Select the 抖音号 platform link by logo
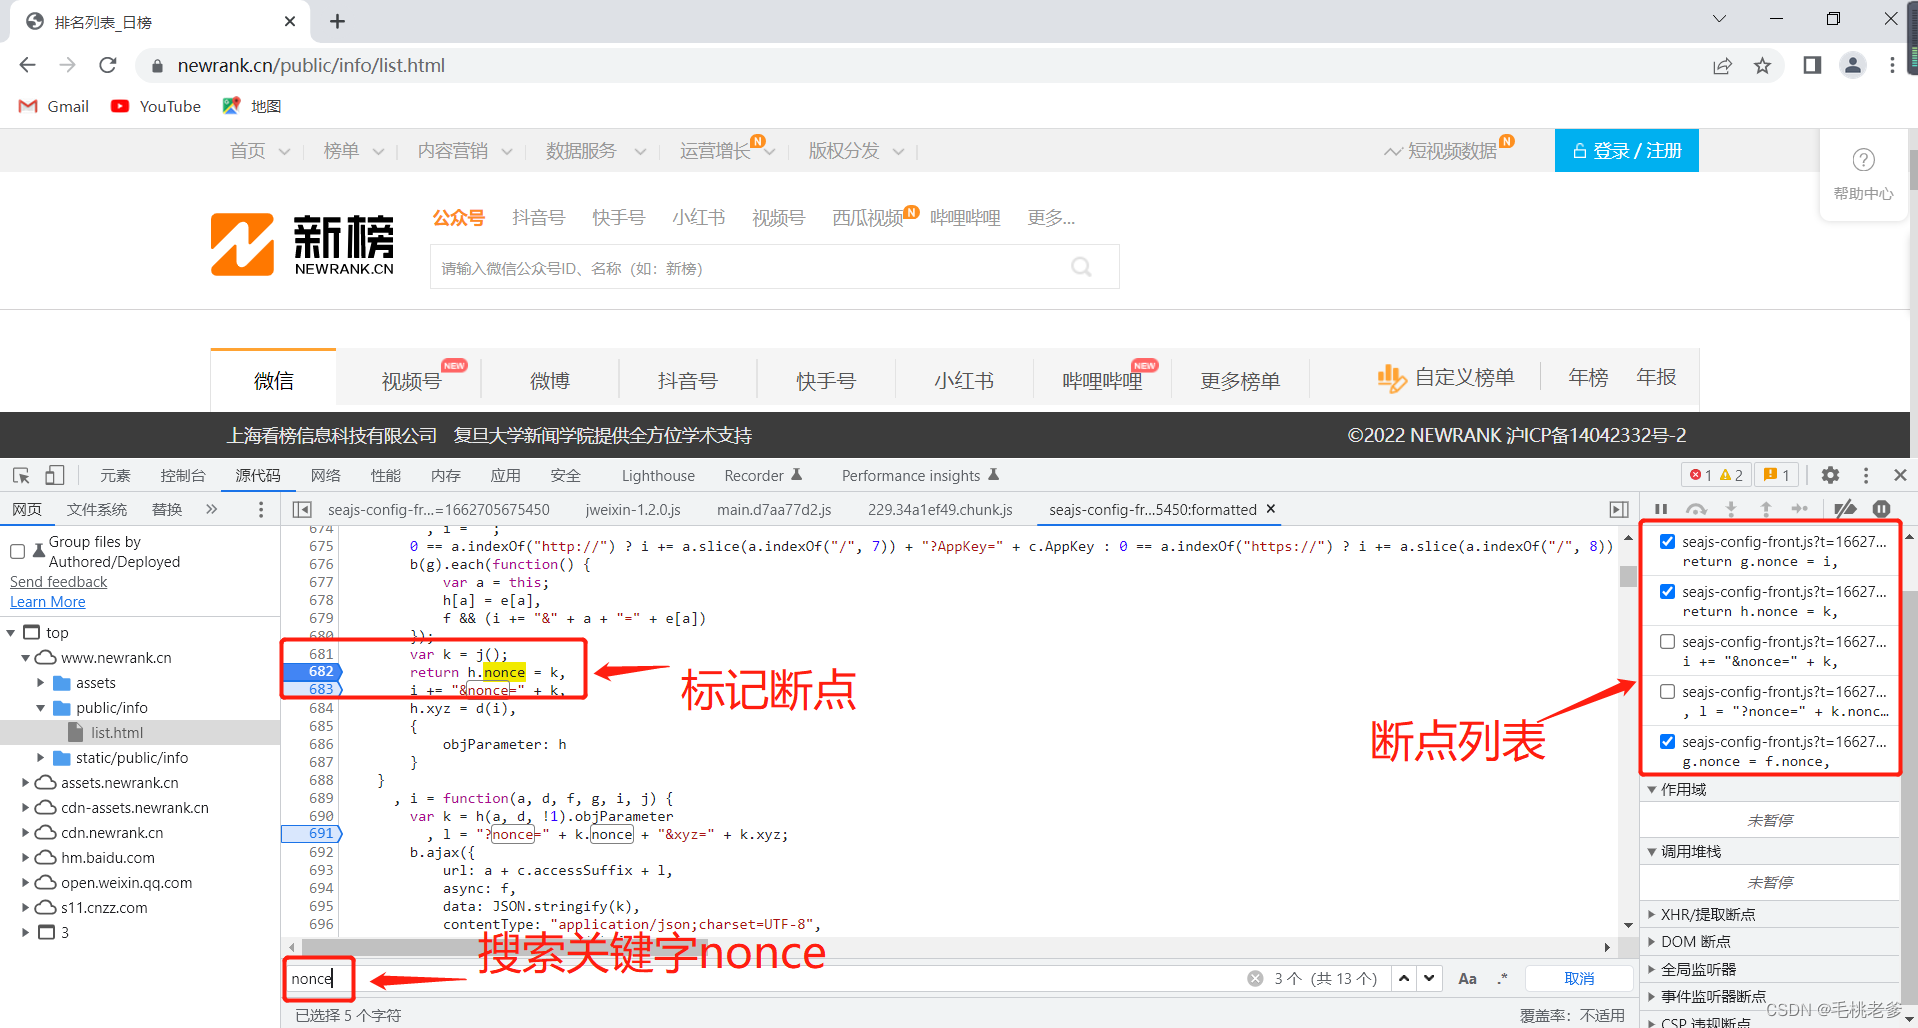Viewport: 1918px width, 1028px height. point(538,218)
